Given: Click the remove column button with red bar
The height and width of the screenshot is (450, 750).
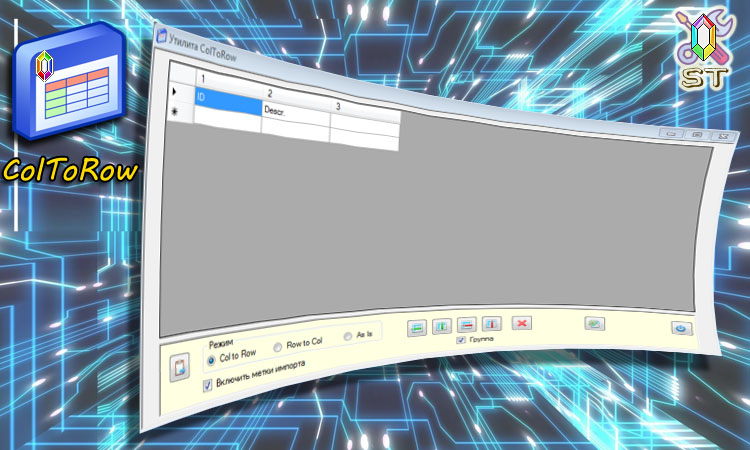Looking at the screenshot, I should pos(491,324).
